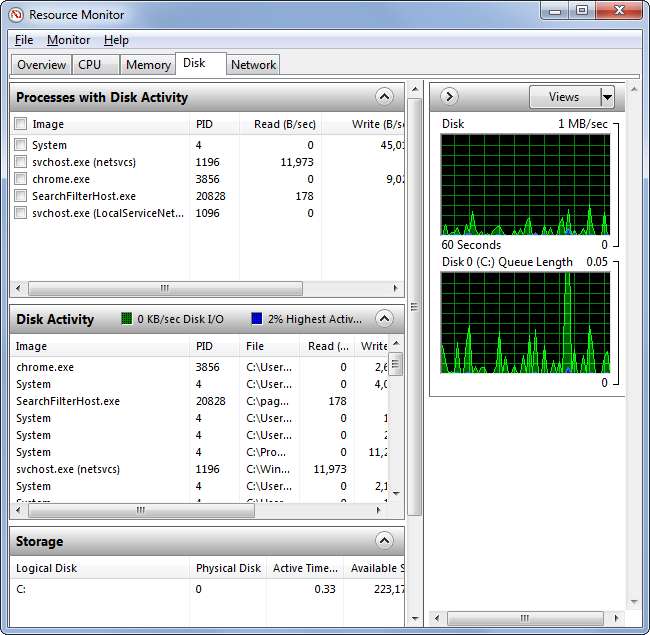
Task: Check the System process checkbox
Action: (21, 145)
